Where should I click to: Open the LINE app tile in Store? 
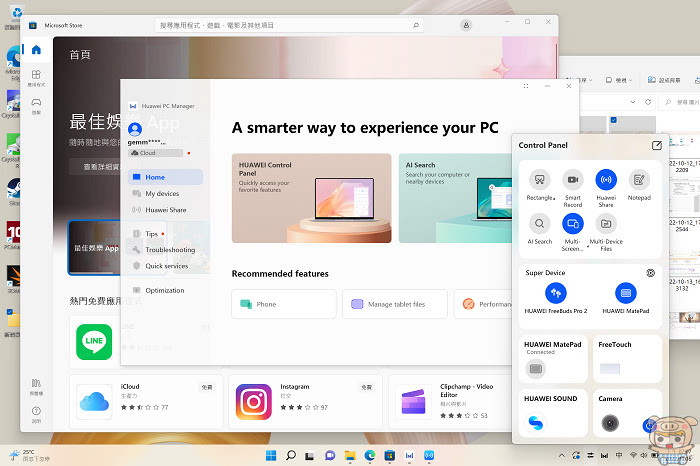pos(94,341)
